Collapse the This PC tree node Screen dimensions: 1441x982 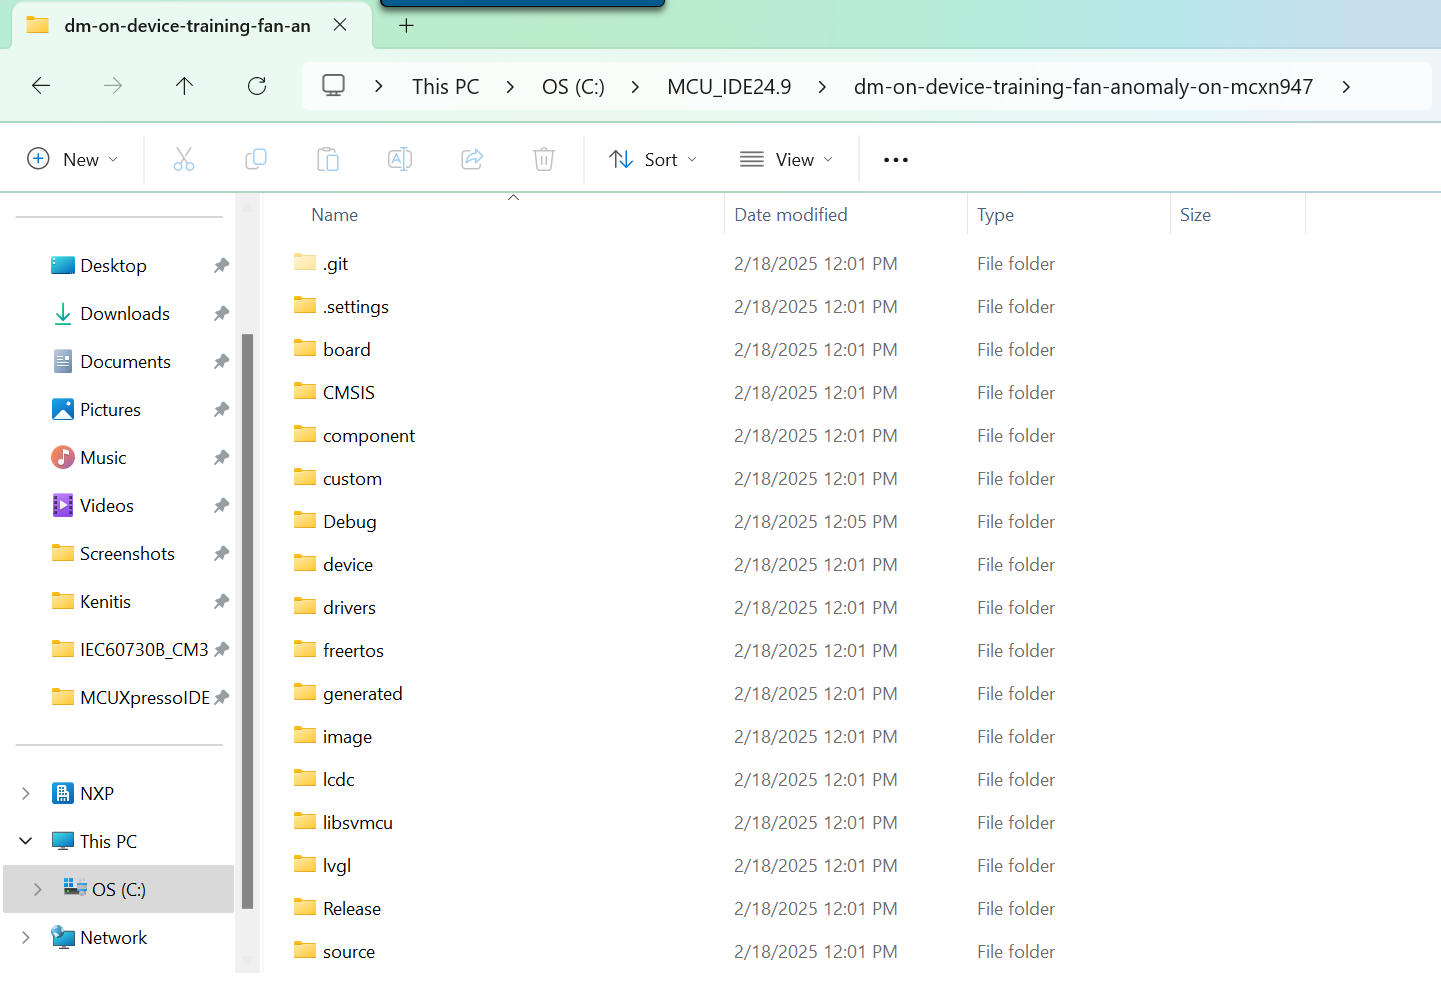(26, 841)
